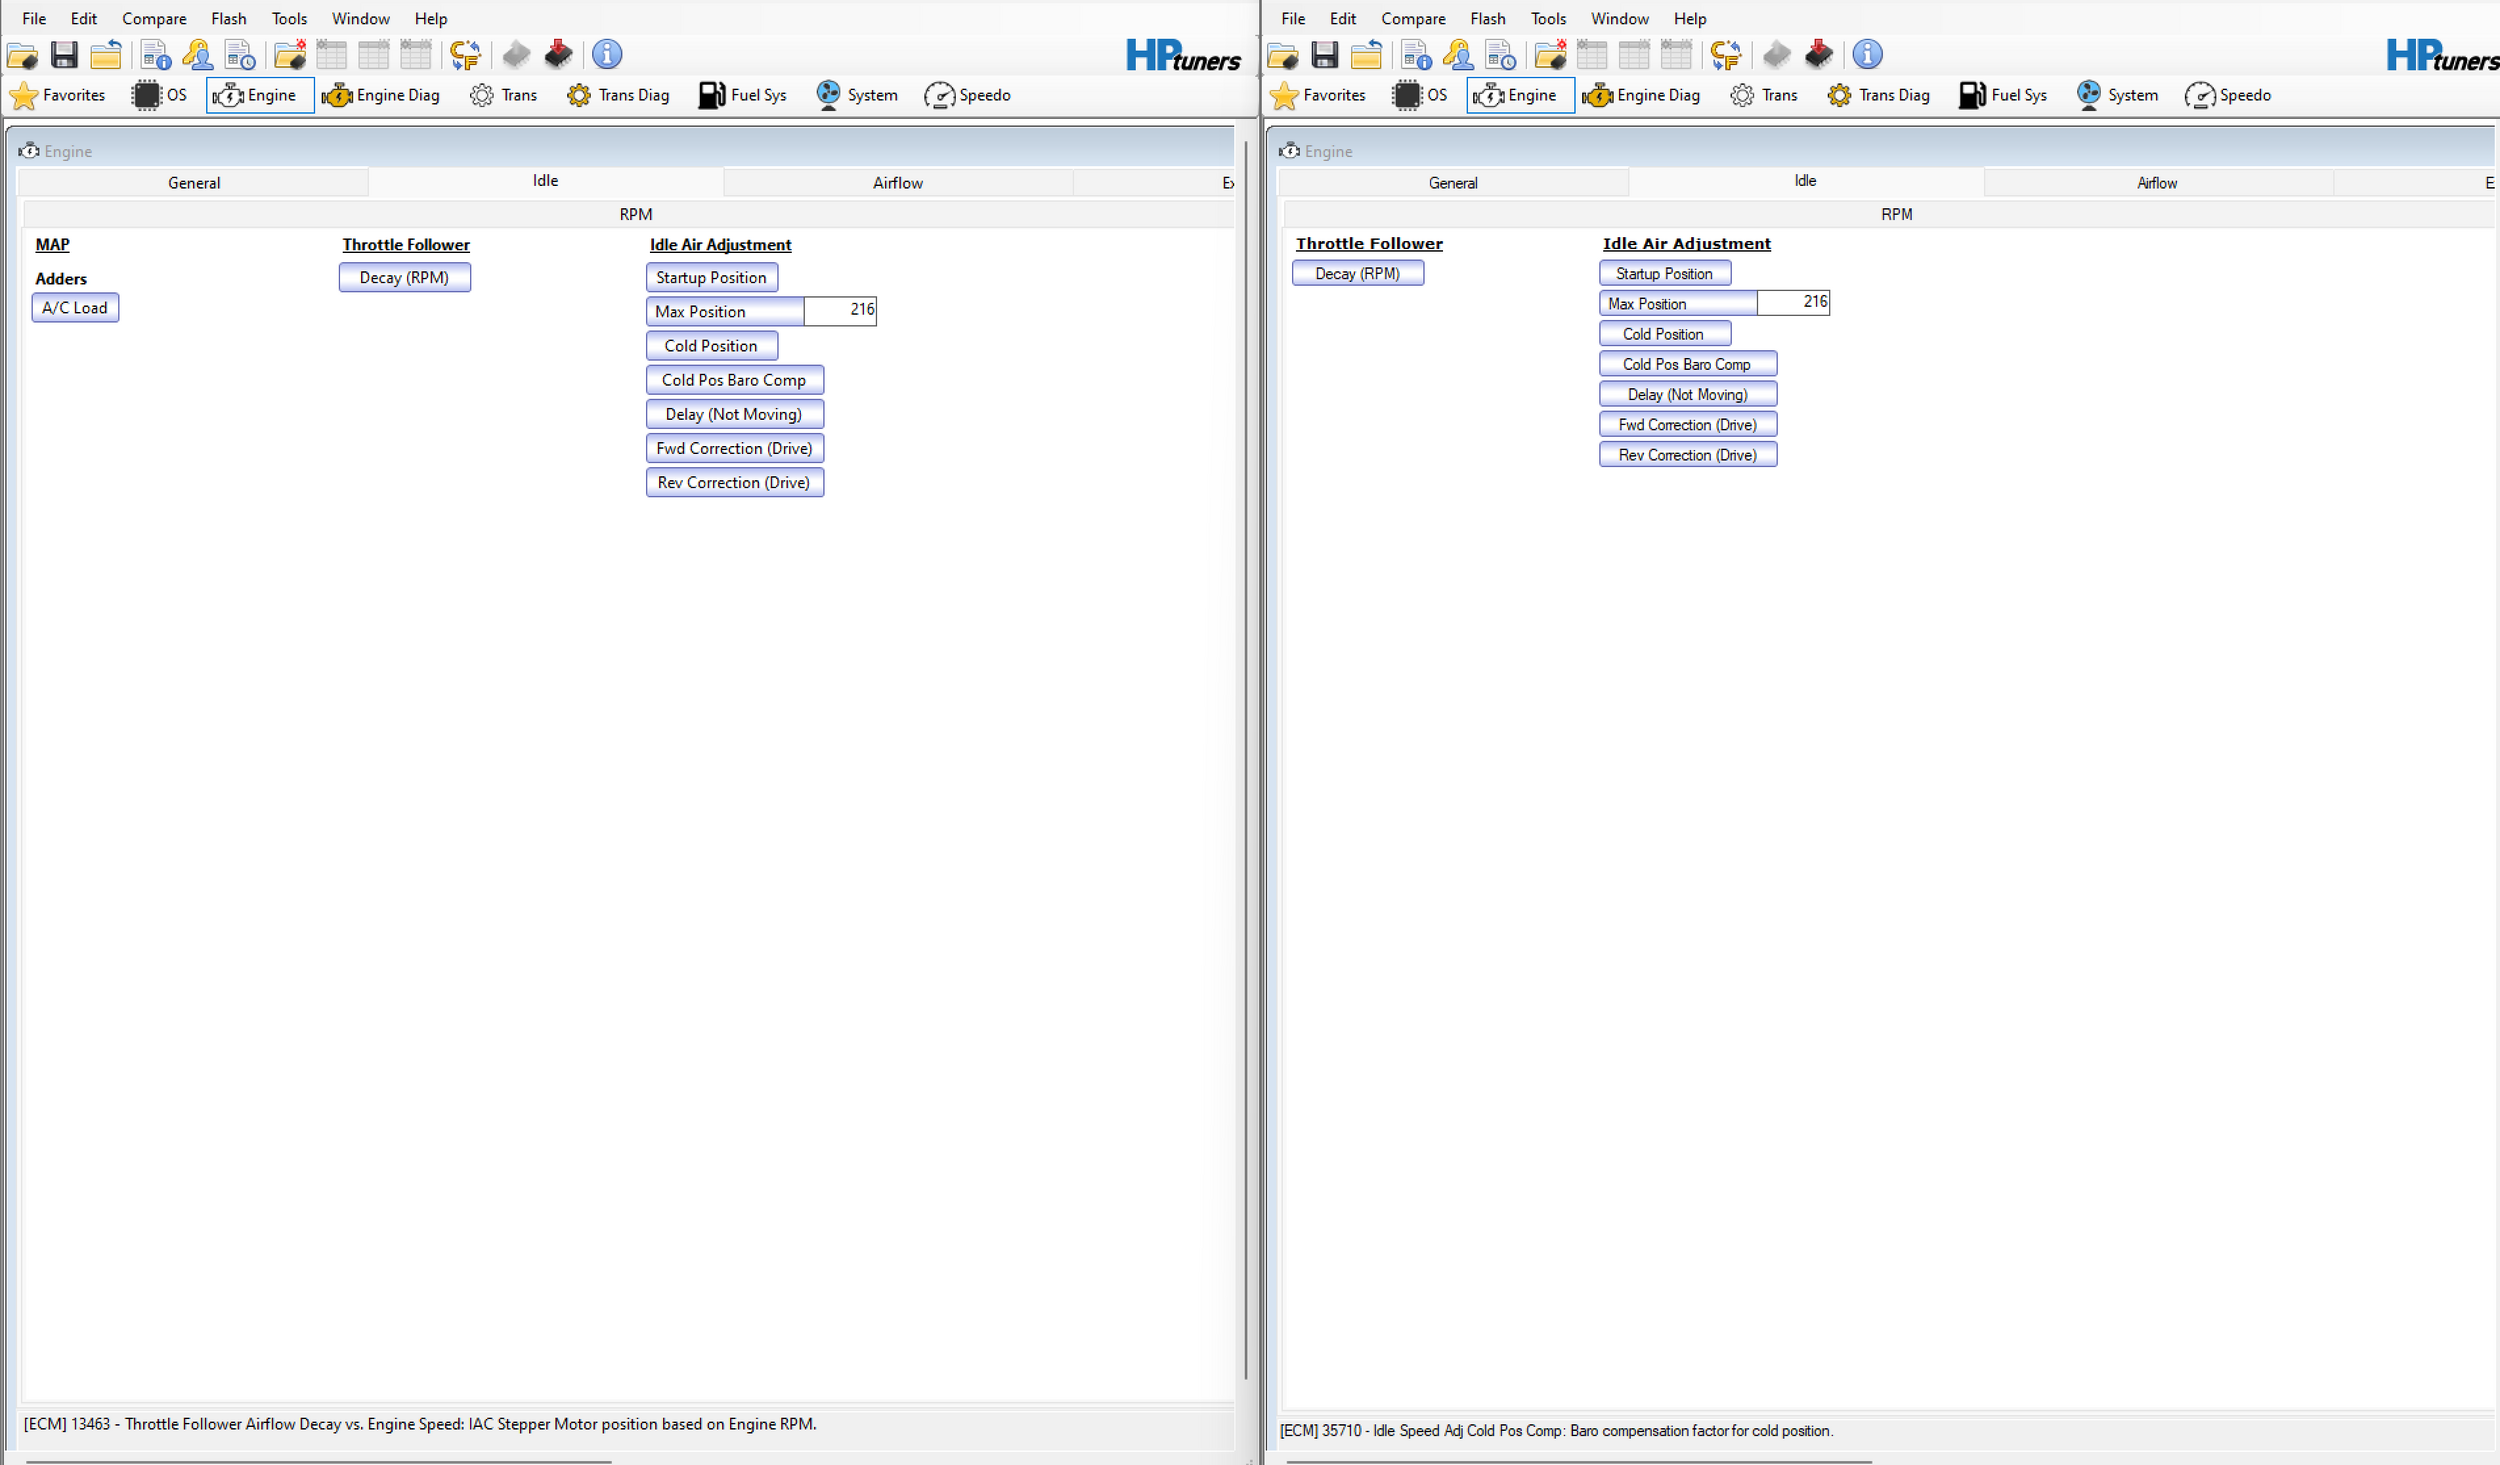Switch to Airflow tab in left window
This screenshot has height=1465, width=2500.
click(897, 183)
